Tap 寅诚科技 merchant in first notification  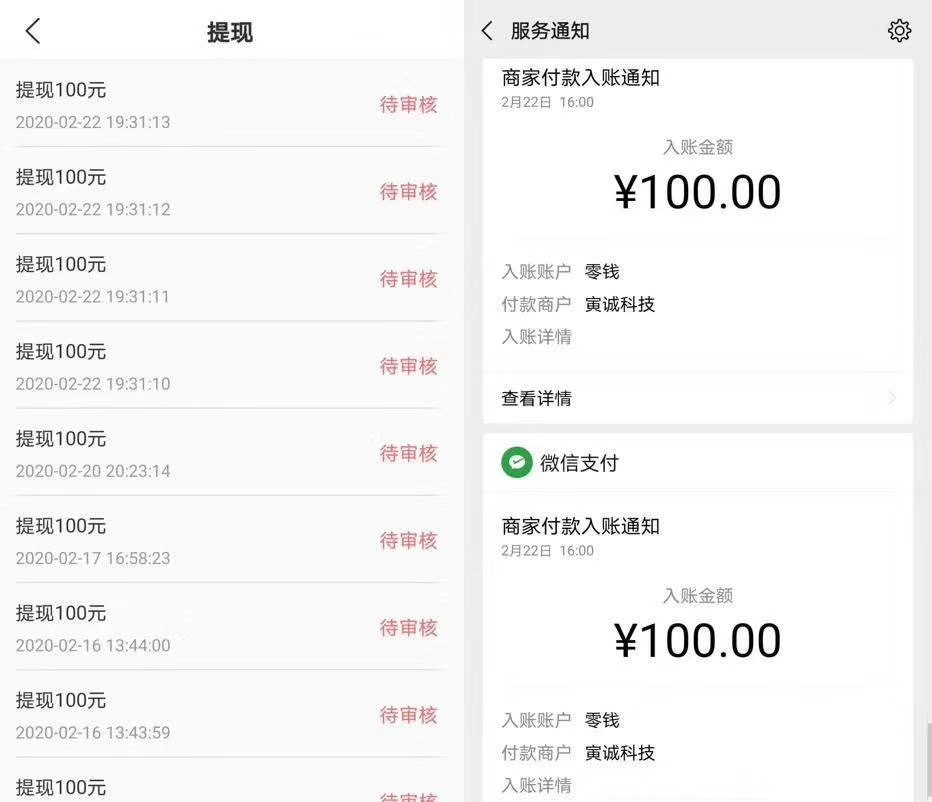point(620,304)
